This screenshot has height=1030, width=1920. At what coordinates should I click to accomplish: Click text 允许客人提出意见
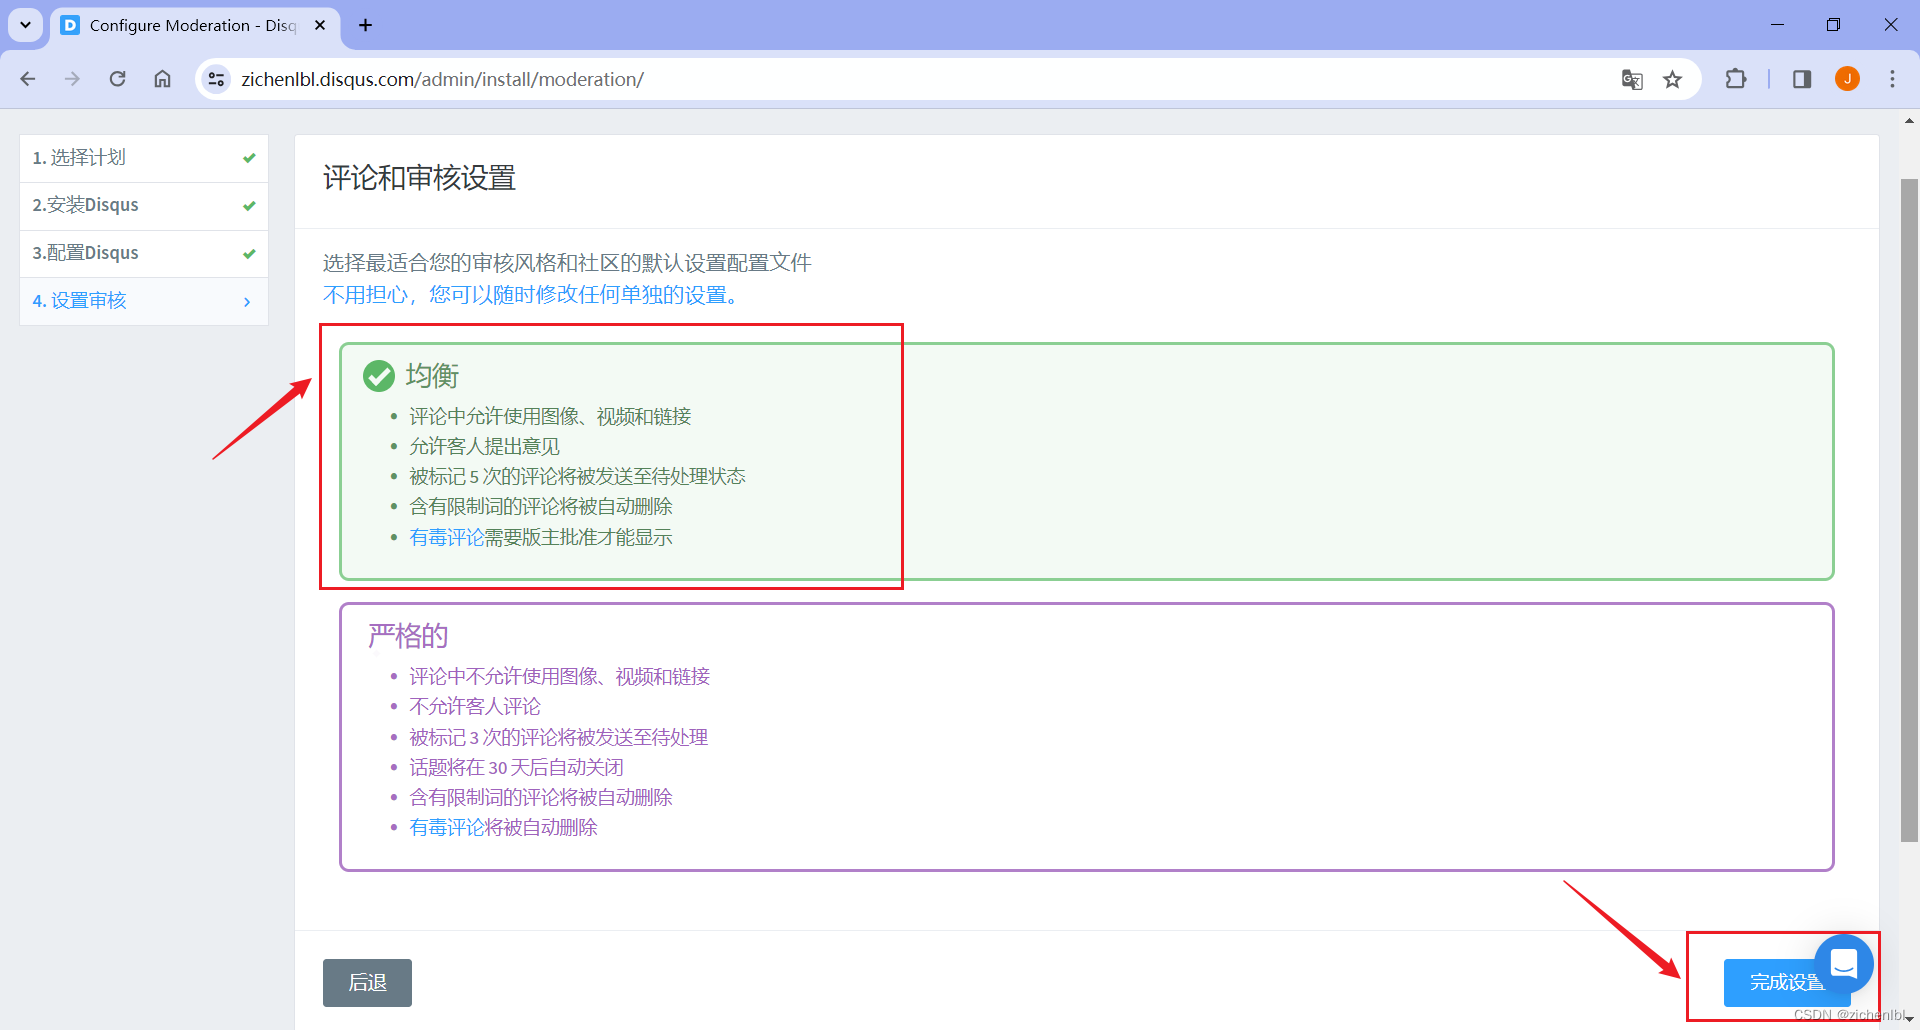click(x=484, y=446)
